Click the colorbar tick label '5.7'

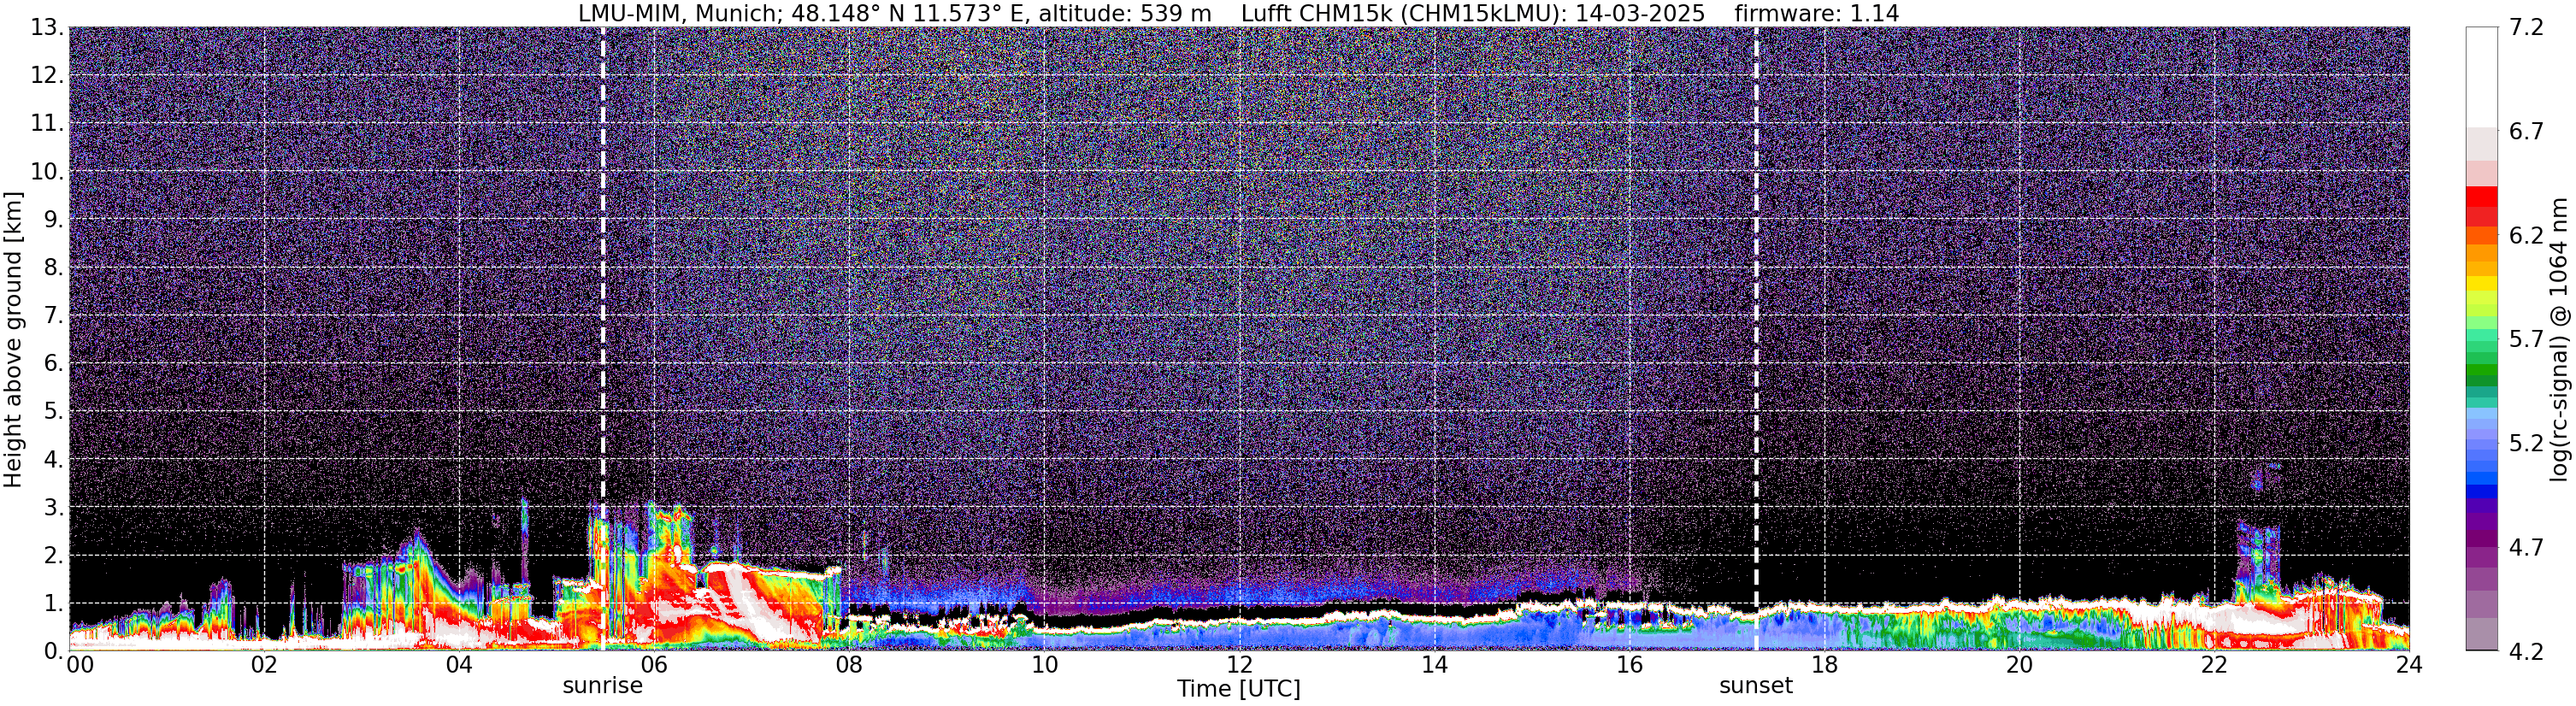click(x=2526, y=340)
